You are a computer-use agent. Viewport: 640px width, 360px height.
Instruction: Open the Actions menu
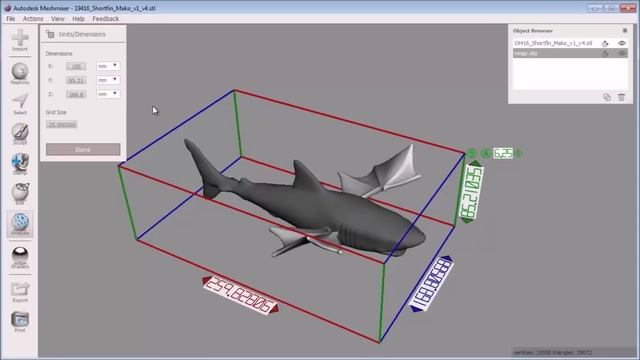click(x=33, y=19)
